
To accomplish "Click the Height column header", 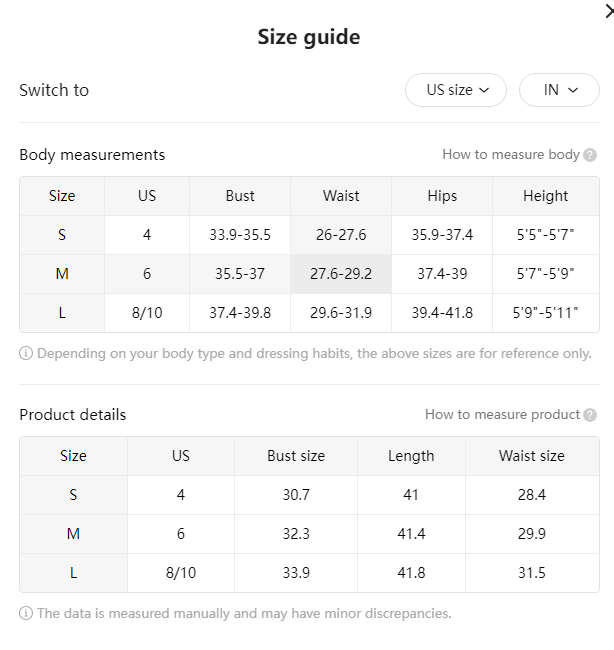I will [x=546, y=196].
